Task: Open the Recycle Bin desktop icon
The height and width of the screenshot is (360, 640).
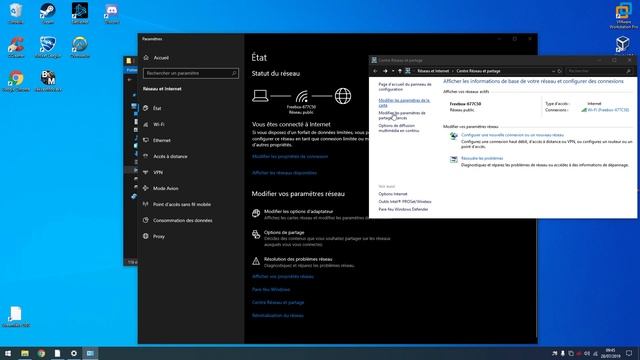Action: pos(16,13)
